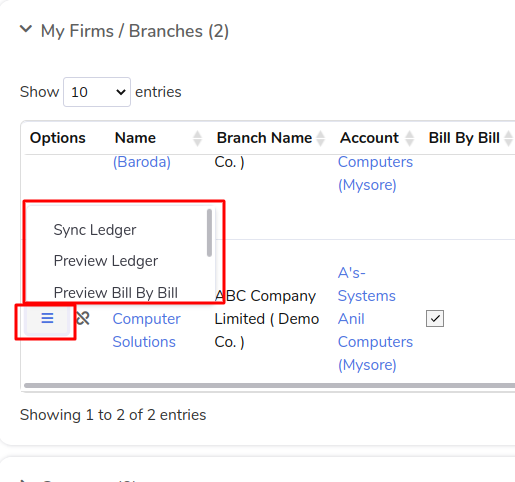The width and height of the screenshot is (515, 482).
Task: Open the hamburger options menu icon
Action: pyautogui.click(x=47, y=319)
